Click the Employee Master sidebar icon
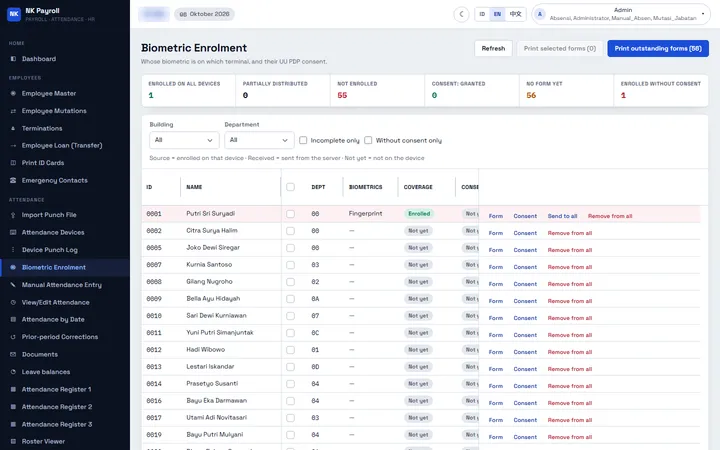Image resolution: width=720 pixels, height=450 pixels. point(13,93)
